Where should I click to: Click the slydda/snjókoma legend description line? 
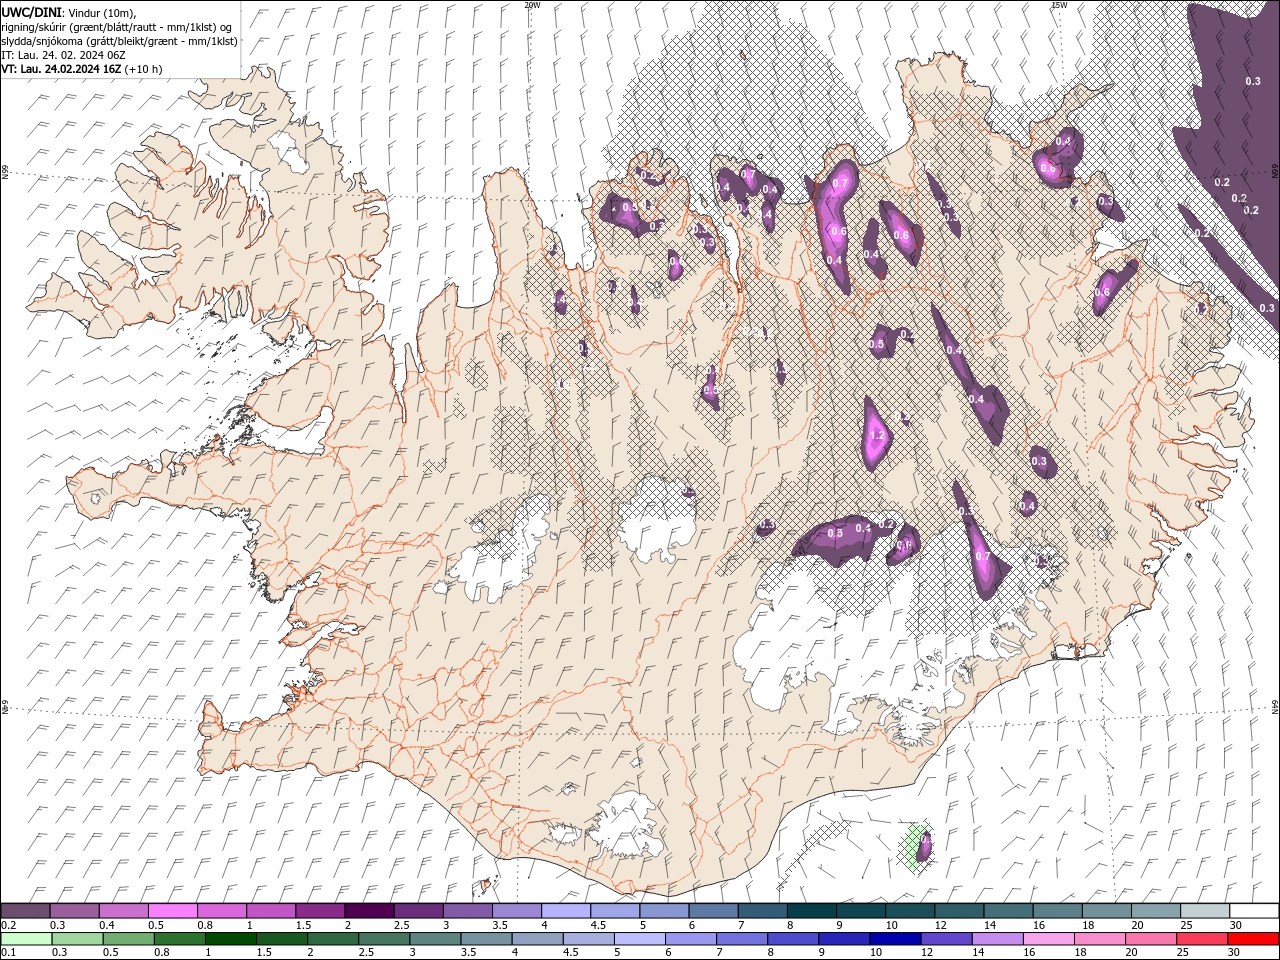(x=119, y=41)
